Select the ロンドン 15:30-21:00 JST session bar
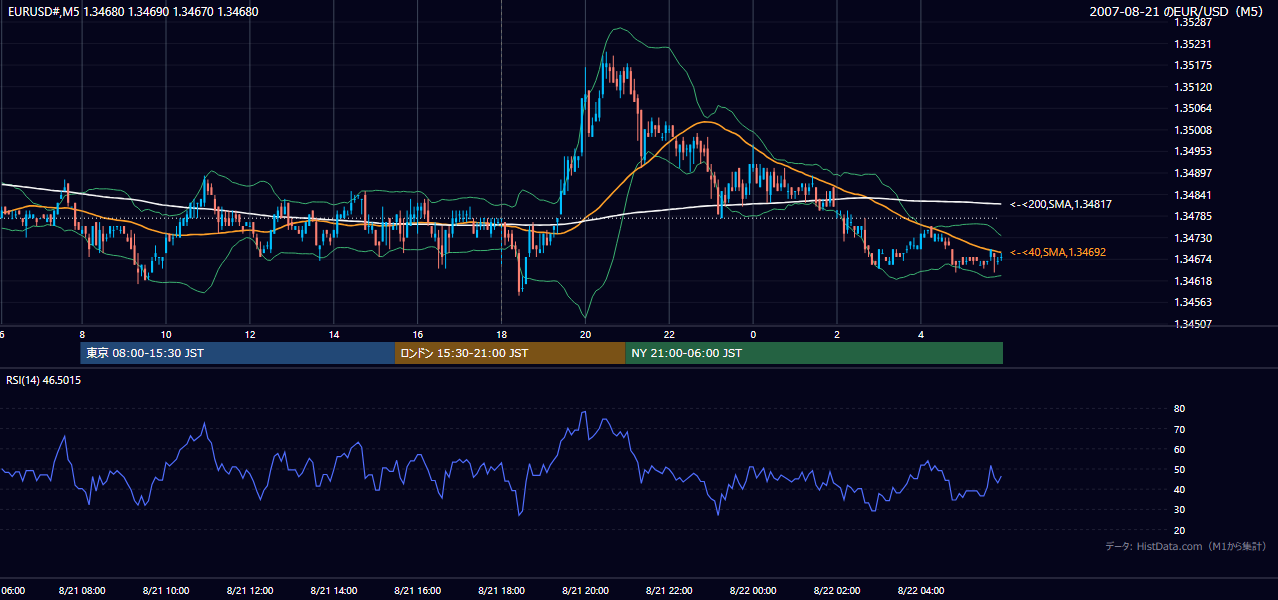The image size is (1278, 600). coord(510,353)
